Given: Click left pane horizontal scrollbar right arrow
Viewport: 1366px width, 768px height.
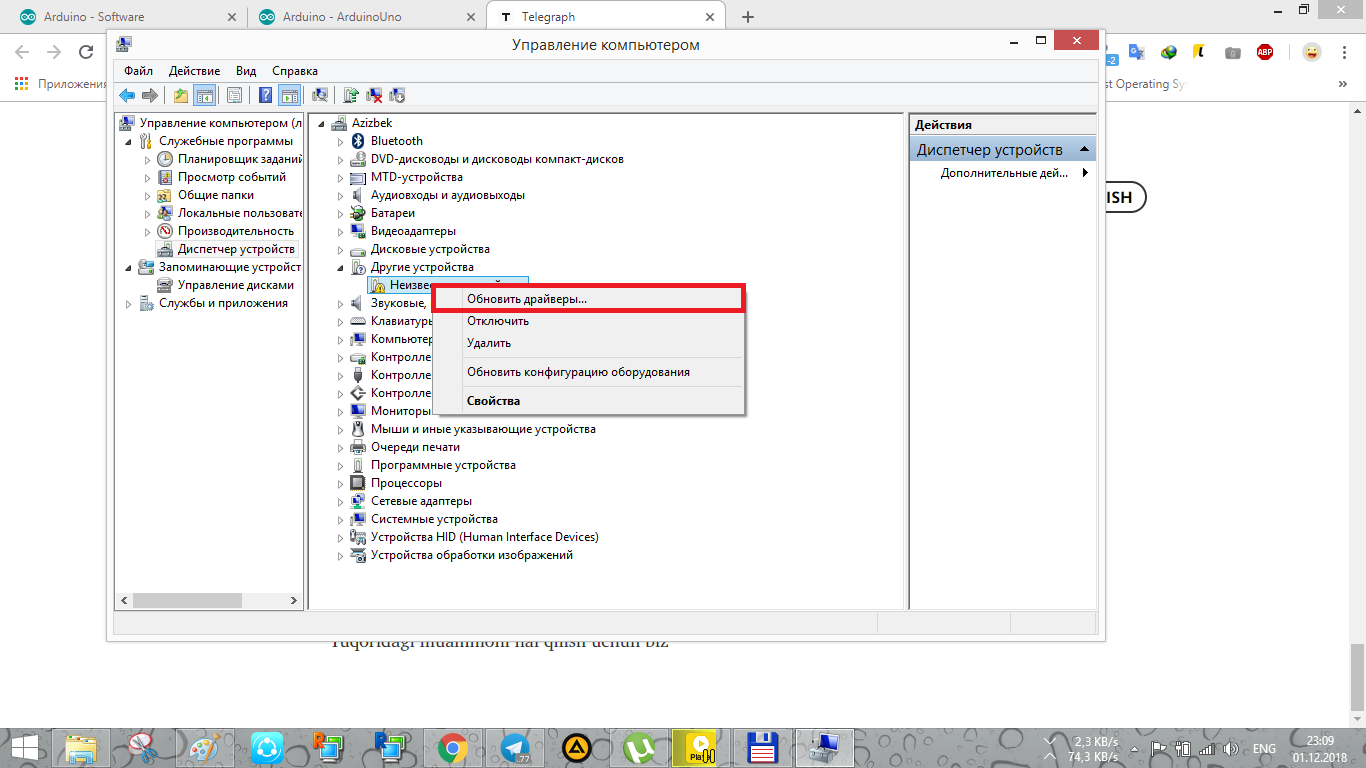Looking at the screenshot, I should coord(294,601).
